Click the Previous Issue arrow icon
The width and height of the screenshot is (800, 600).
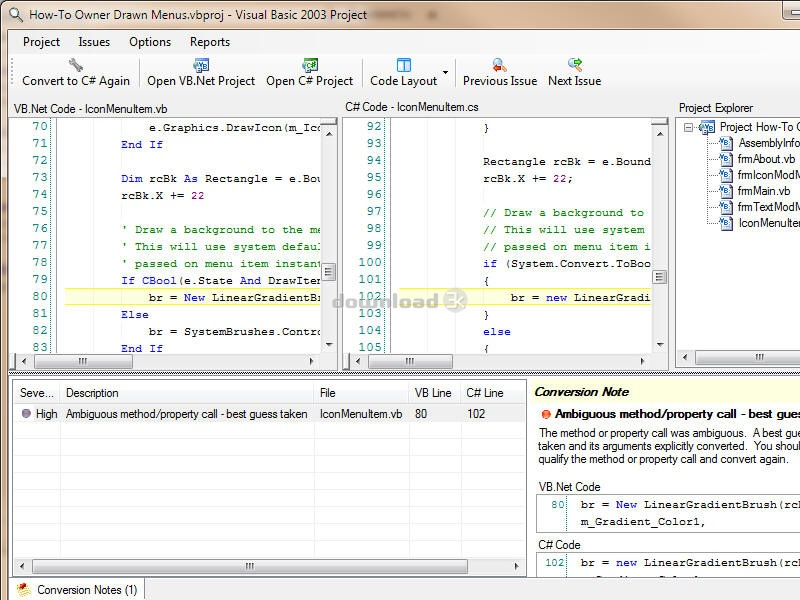[x=499, y=65]
